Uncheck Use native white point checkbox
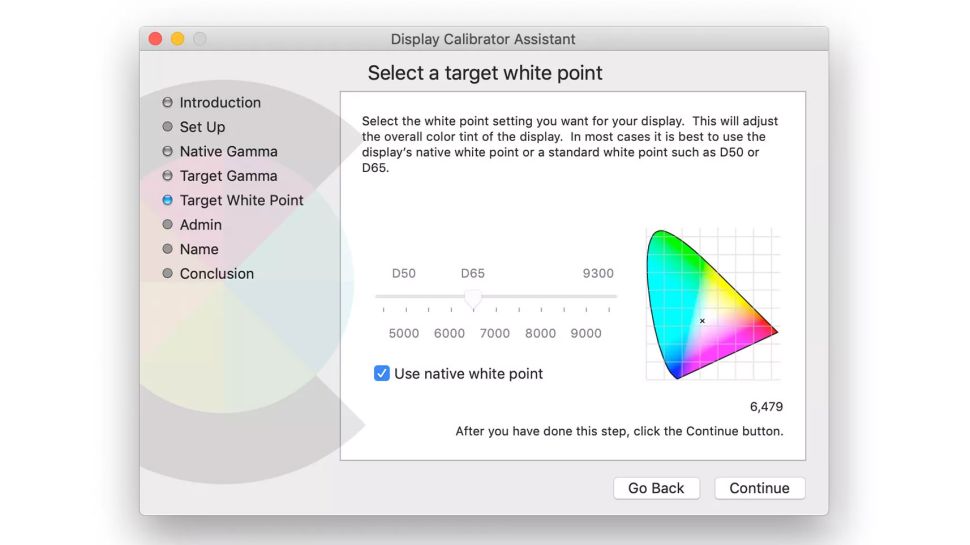The height and width of the screenshot is (545, 970). click(382, 373)
